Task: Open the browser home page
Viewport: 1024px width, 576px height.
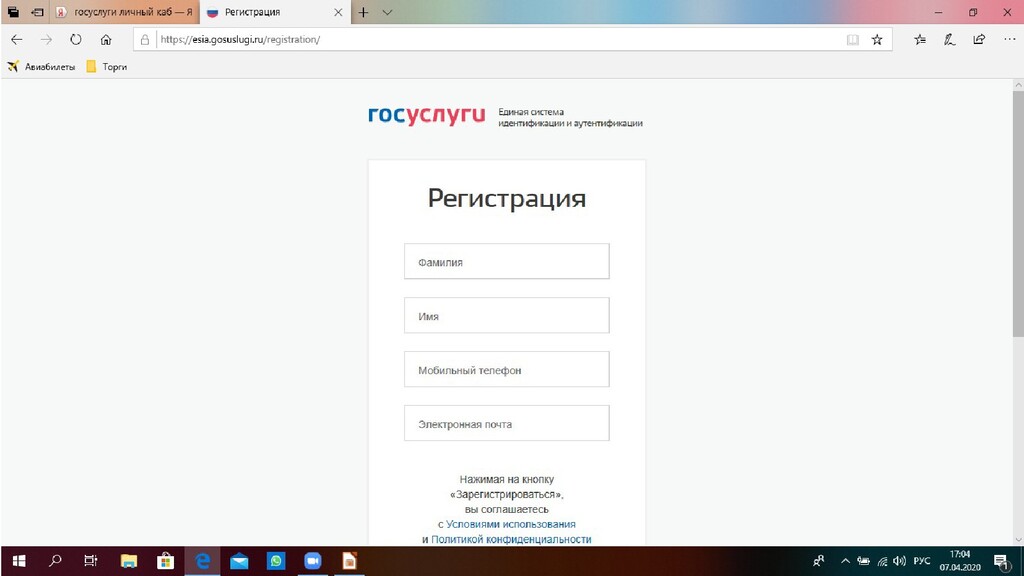Action: click(x=106, y=40)
